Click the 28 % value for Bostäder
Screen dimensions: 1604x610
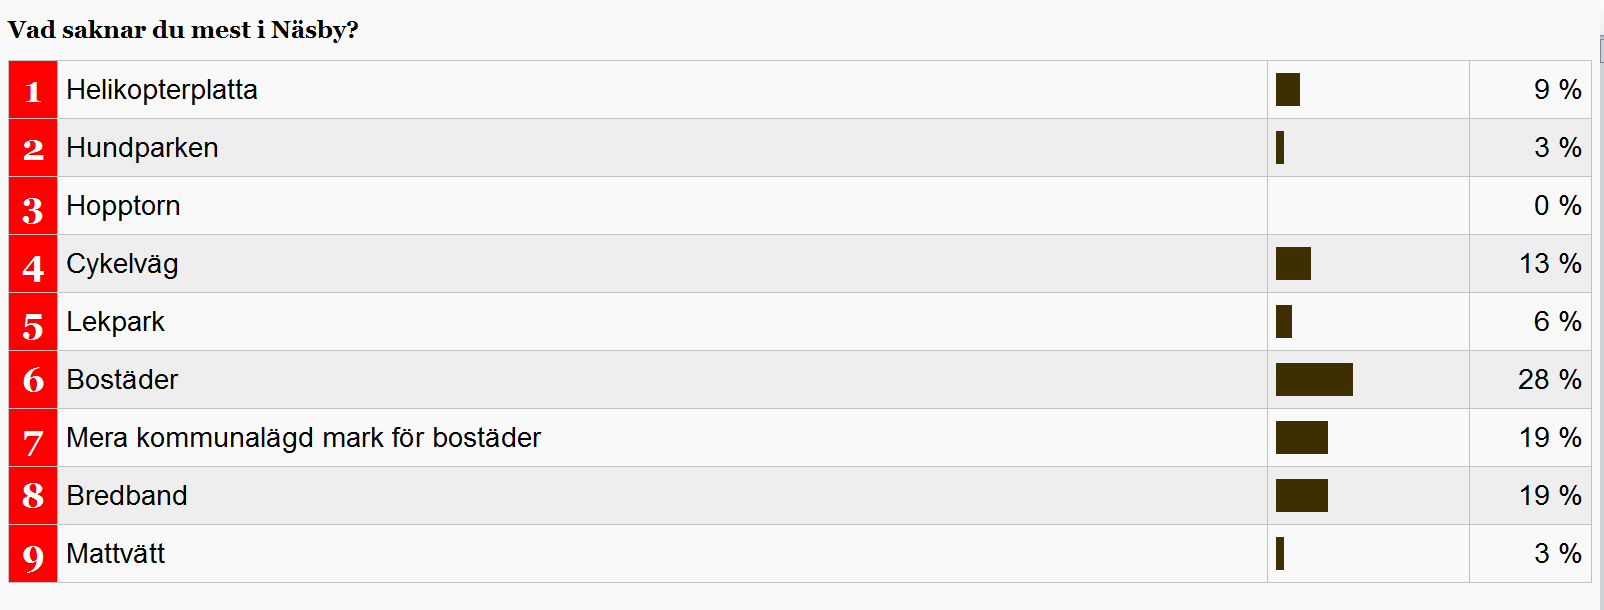point(1549,380)
